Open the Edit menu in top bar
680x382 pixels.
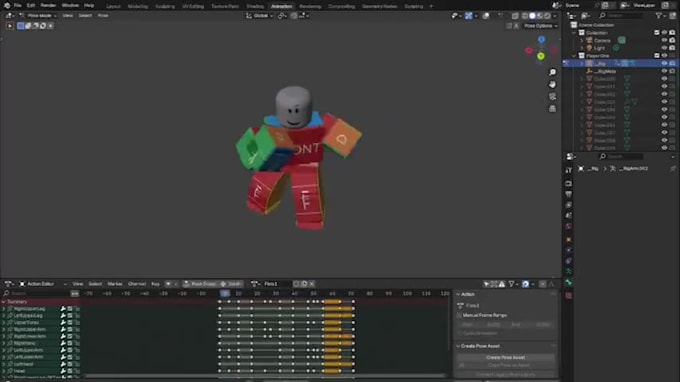coord(31,6)
